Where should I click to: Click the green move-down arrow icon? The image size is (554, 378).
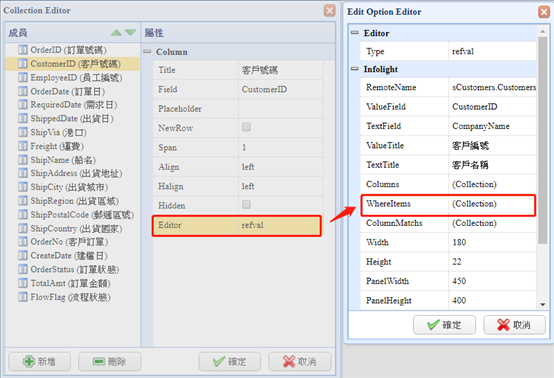point(130,33)
